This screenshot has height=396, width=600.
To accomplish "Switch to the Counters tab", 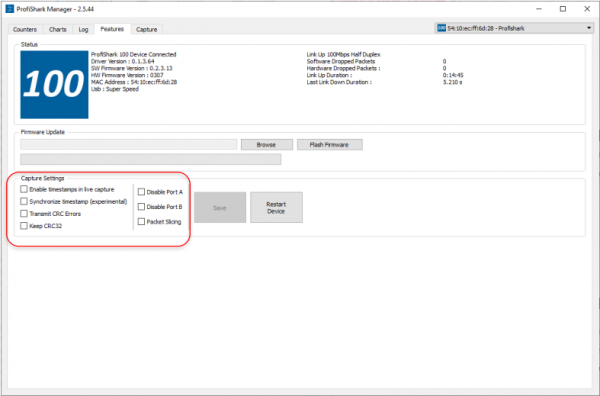I will click(25, 29).
